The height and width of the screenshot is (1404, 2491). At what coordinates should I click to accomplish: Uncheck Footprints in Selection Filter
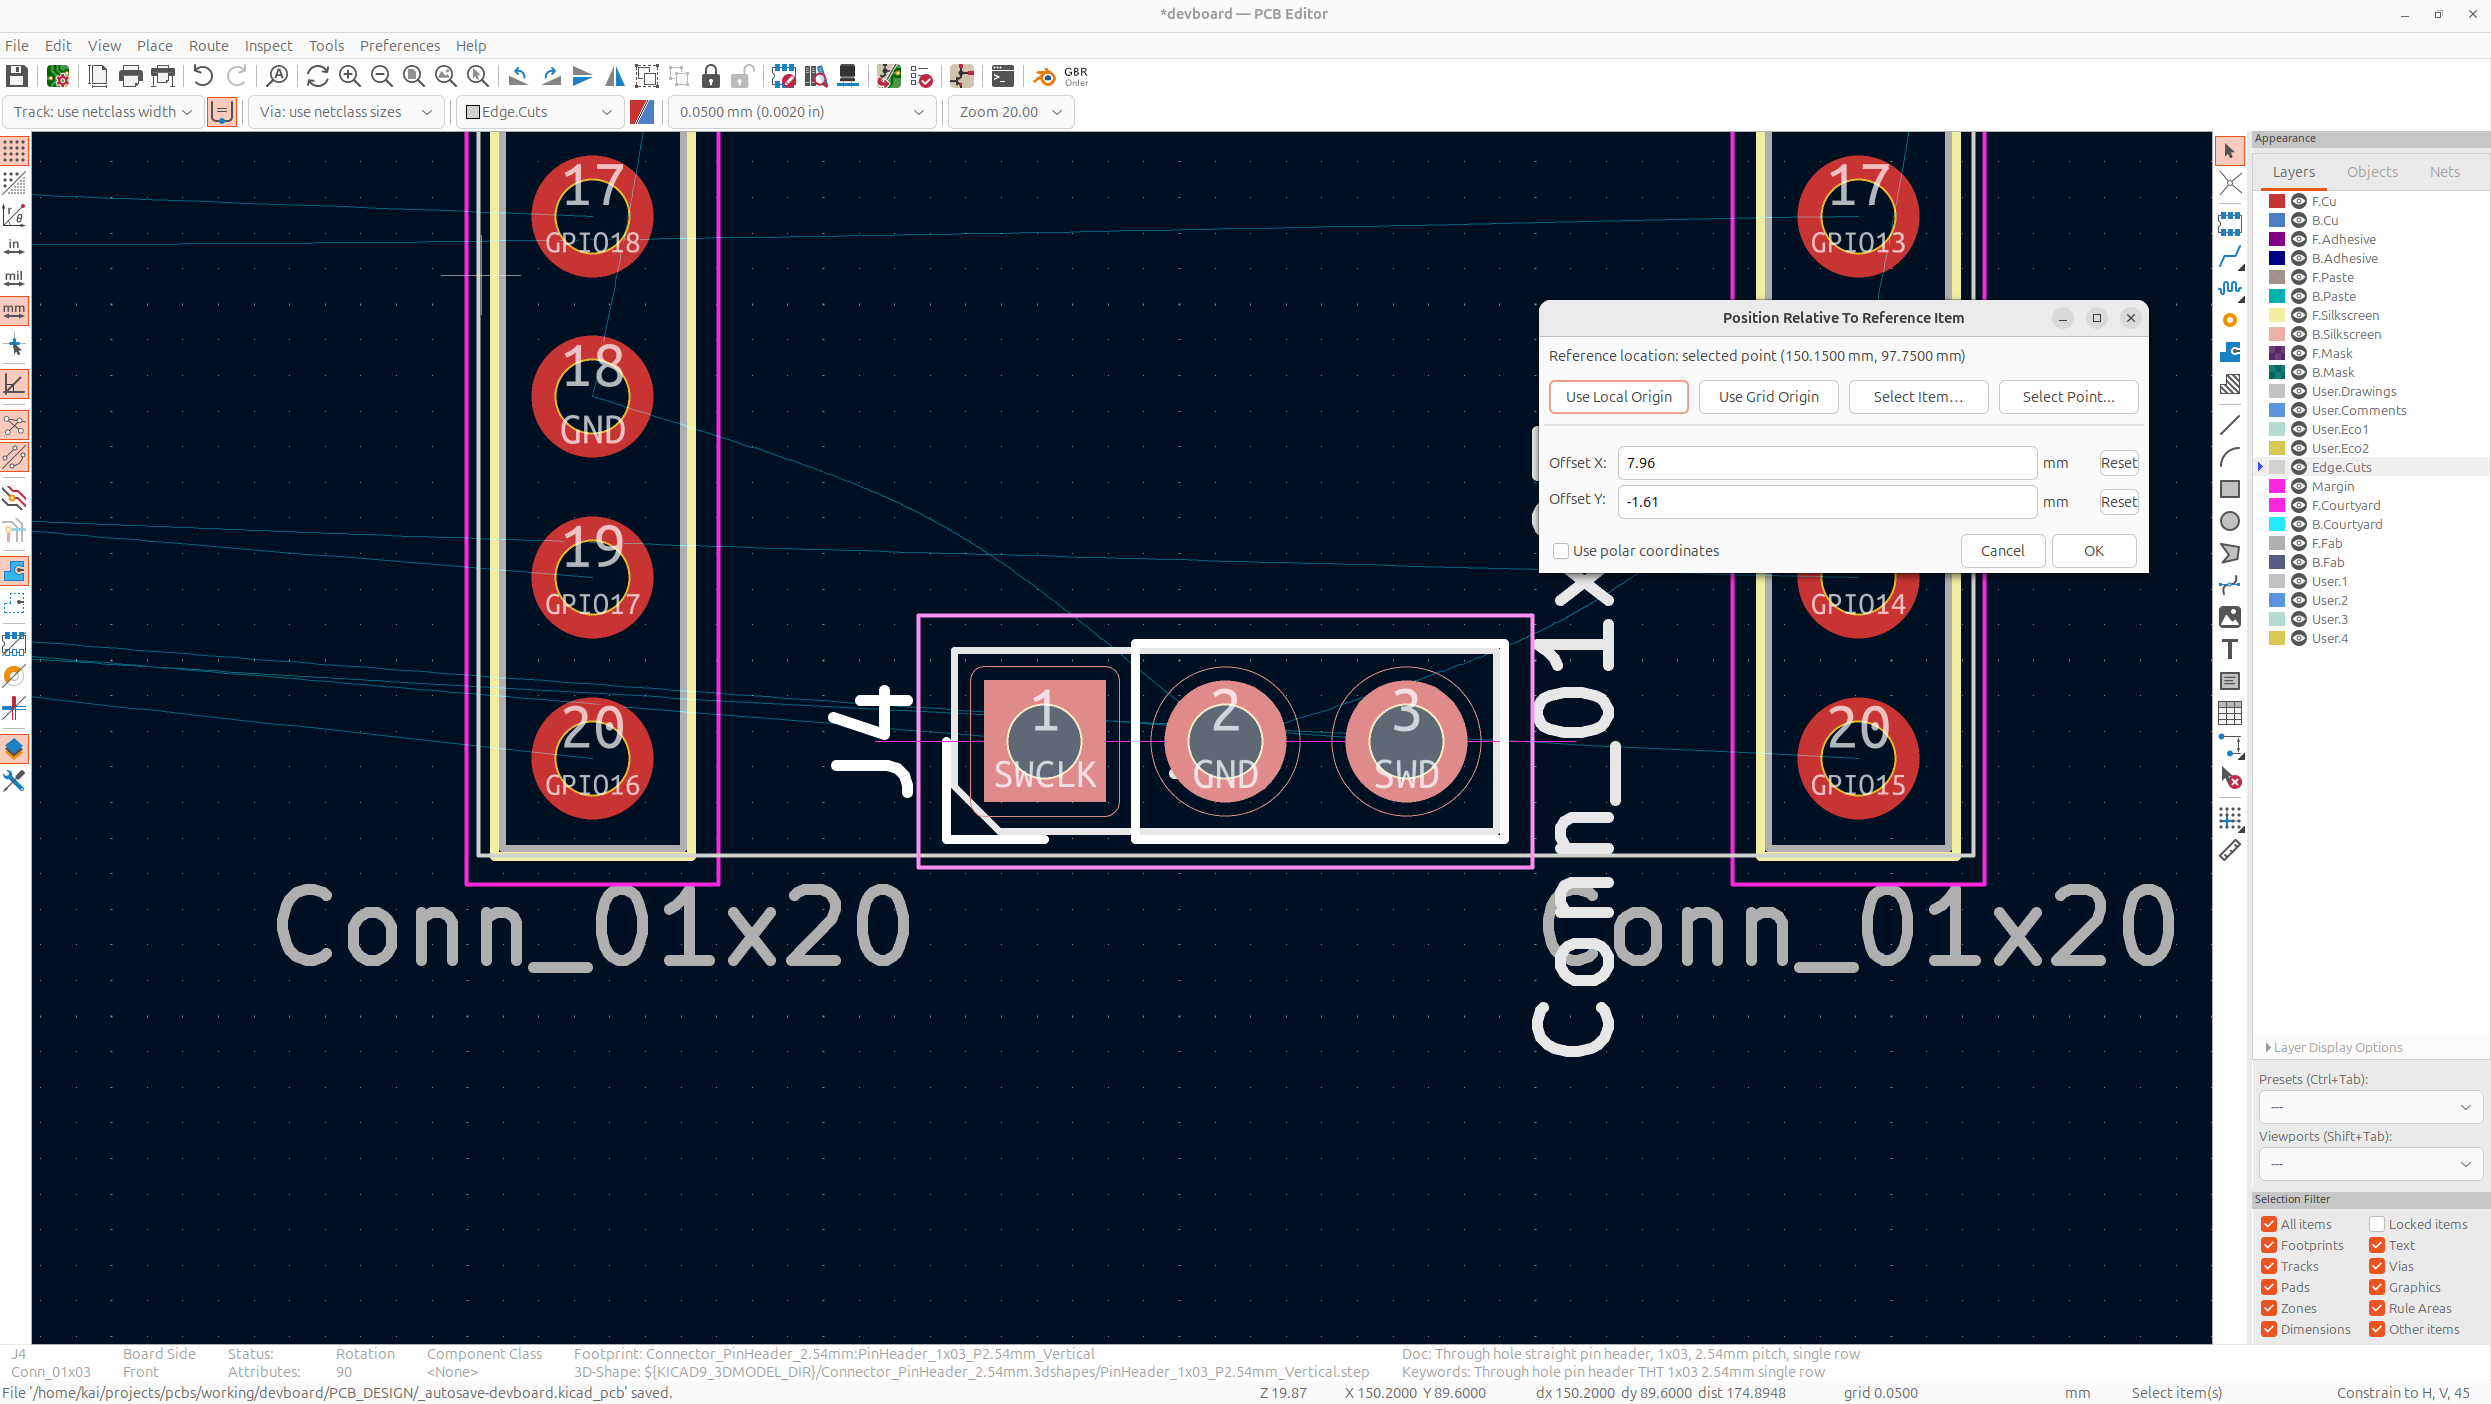click(x=2269, y=1245)
